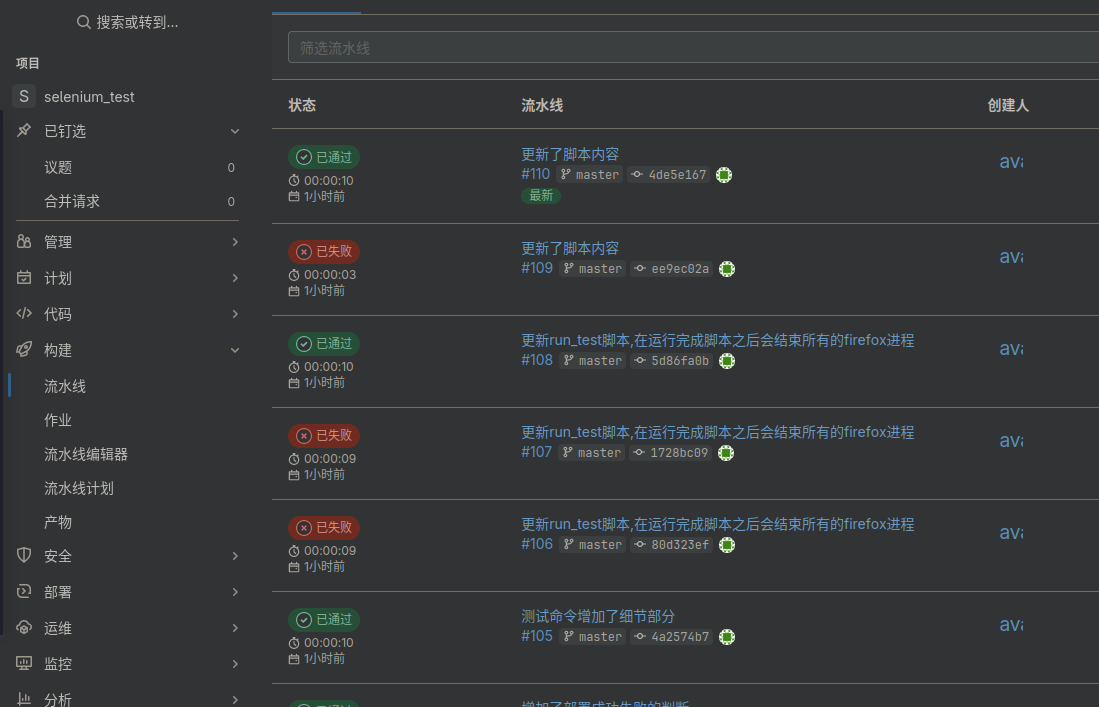
Task: Click the 已通过 status badge for #105
Action: point(324,619)
